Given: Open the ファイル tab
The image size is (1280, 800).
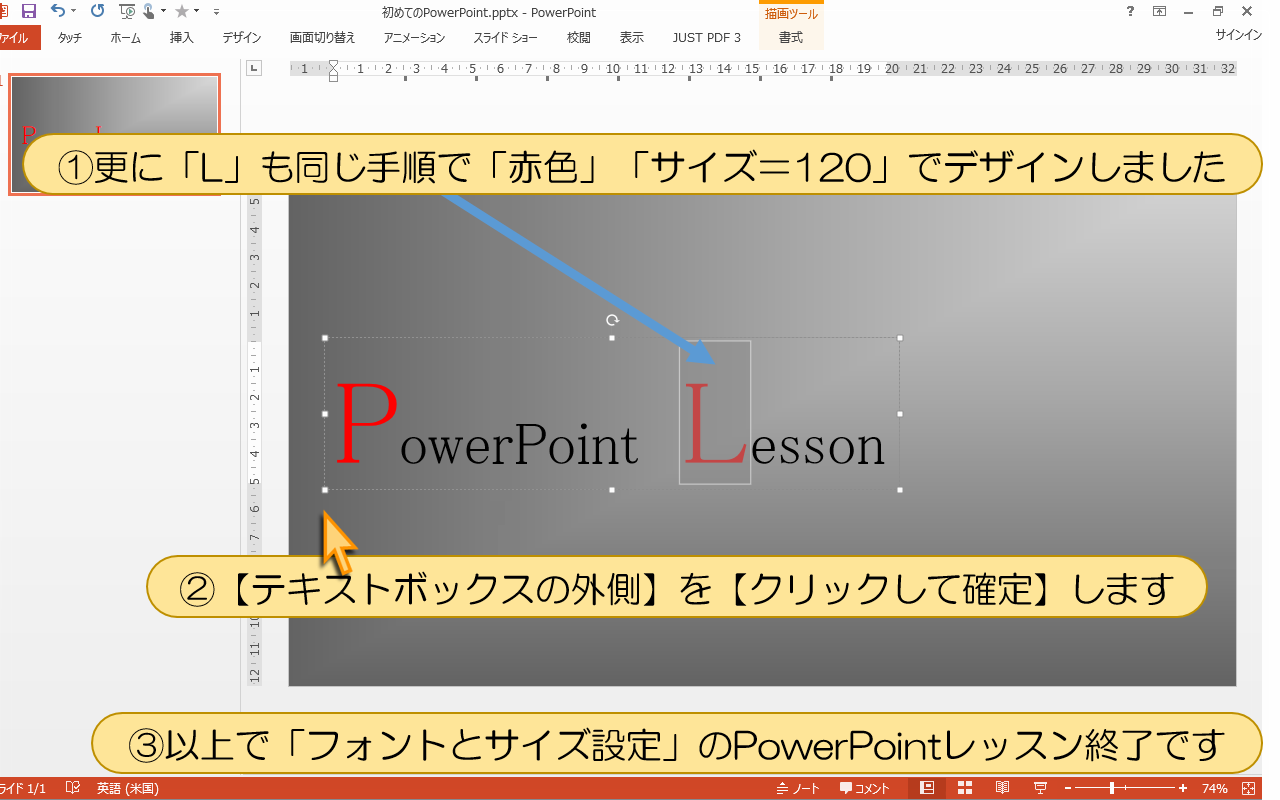Looking at the screenshot, I should [18, 38].
